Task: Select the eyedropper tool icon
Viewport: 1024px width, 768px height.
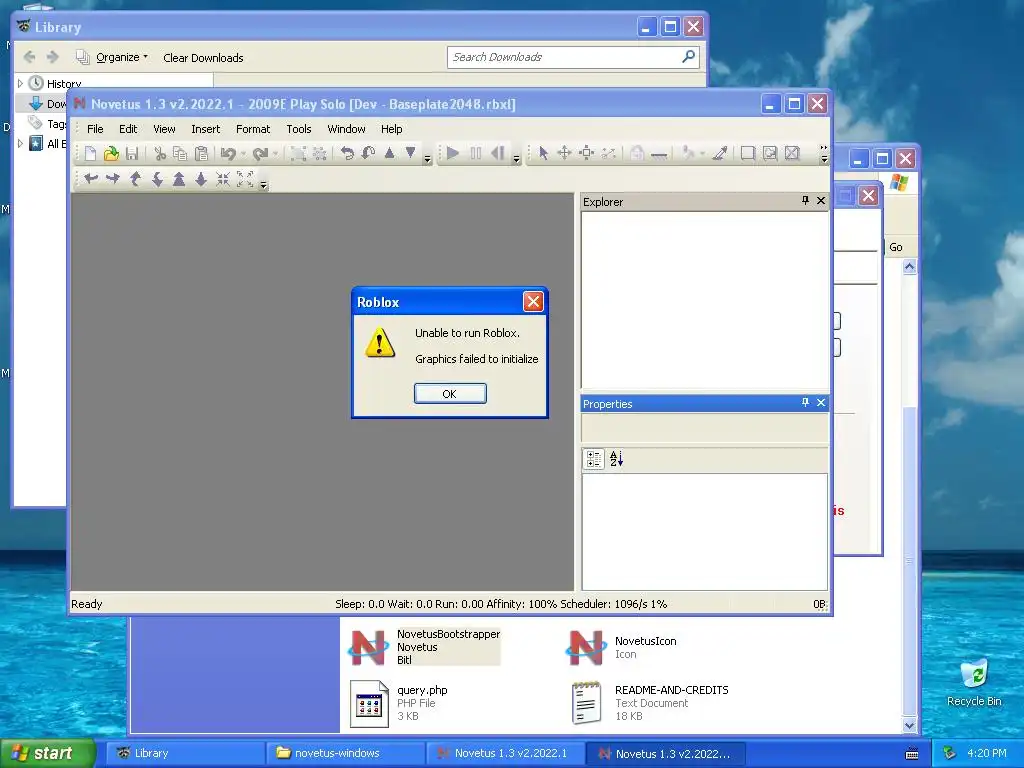Action: click(720, 153)
